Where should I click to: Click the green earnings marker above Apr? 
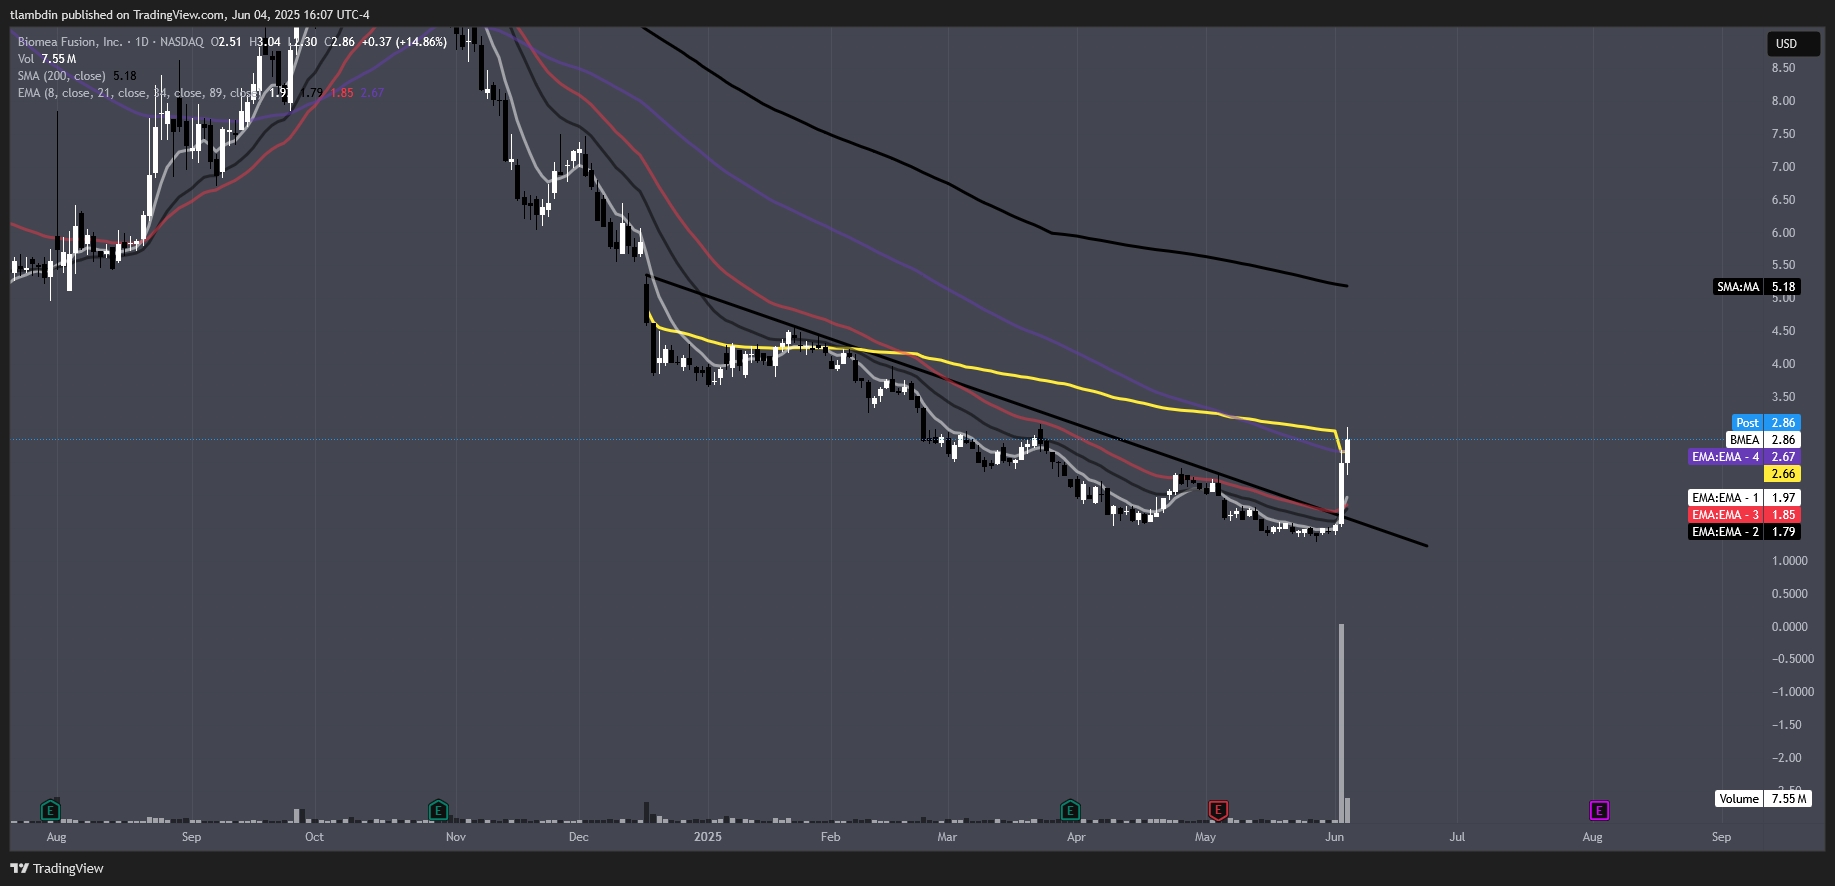click(x=1070, y=810)
